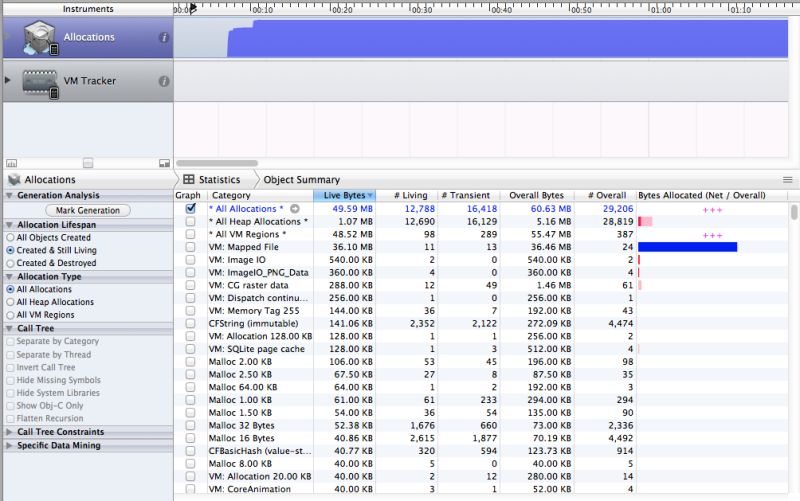Uncheck the All Allocations graph checkbox
Screen dimensions: 800x501
tap(191, 208)
